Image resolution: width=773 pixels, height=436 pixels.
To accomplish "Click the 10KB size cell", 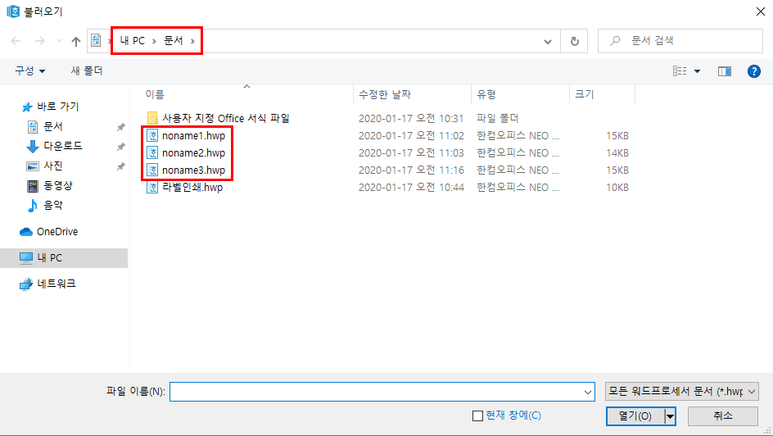I will [617, 187].
